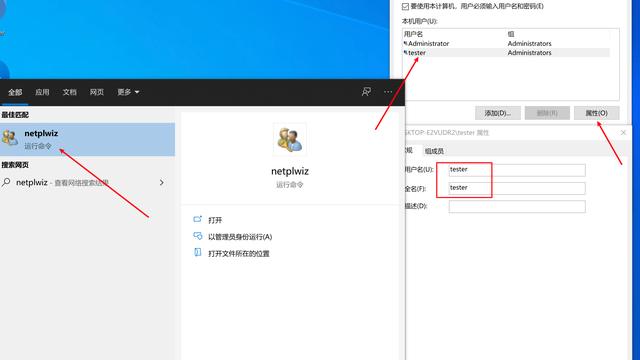Expand the 更多 search filter dropdown
The width and height of the screenshot is (640, 360).
point(128,92)
